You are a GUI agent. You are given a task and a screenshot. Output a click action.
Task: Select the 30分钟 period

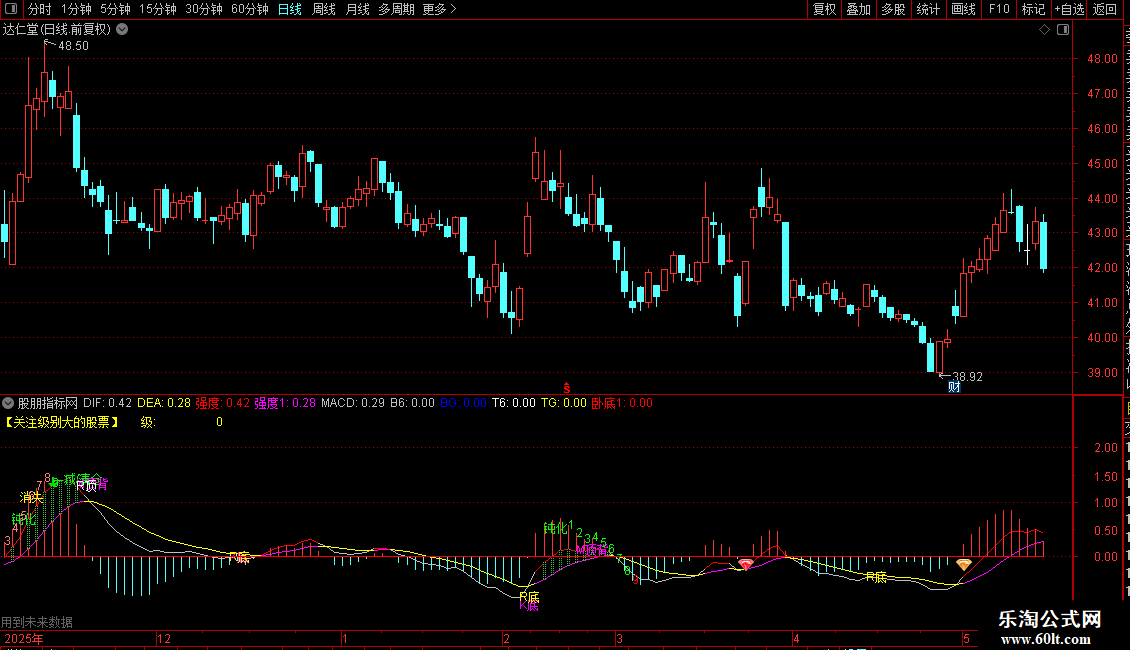pos(203,9)
